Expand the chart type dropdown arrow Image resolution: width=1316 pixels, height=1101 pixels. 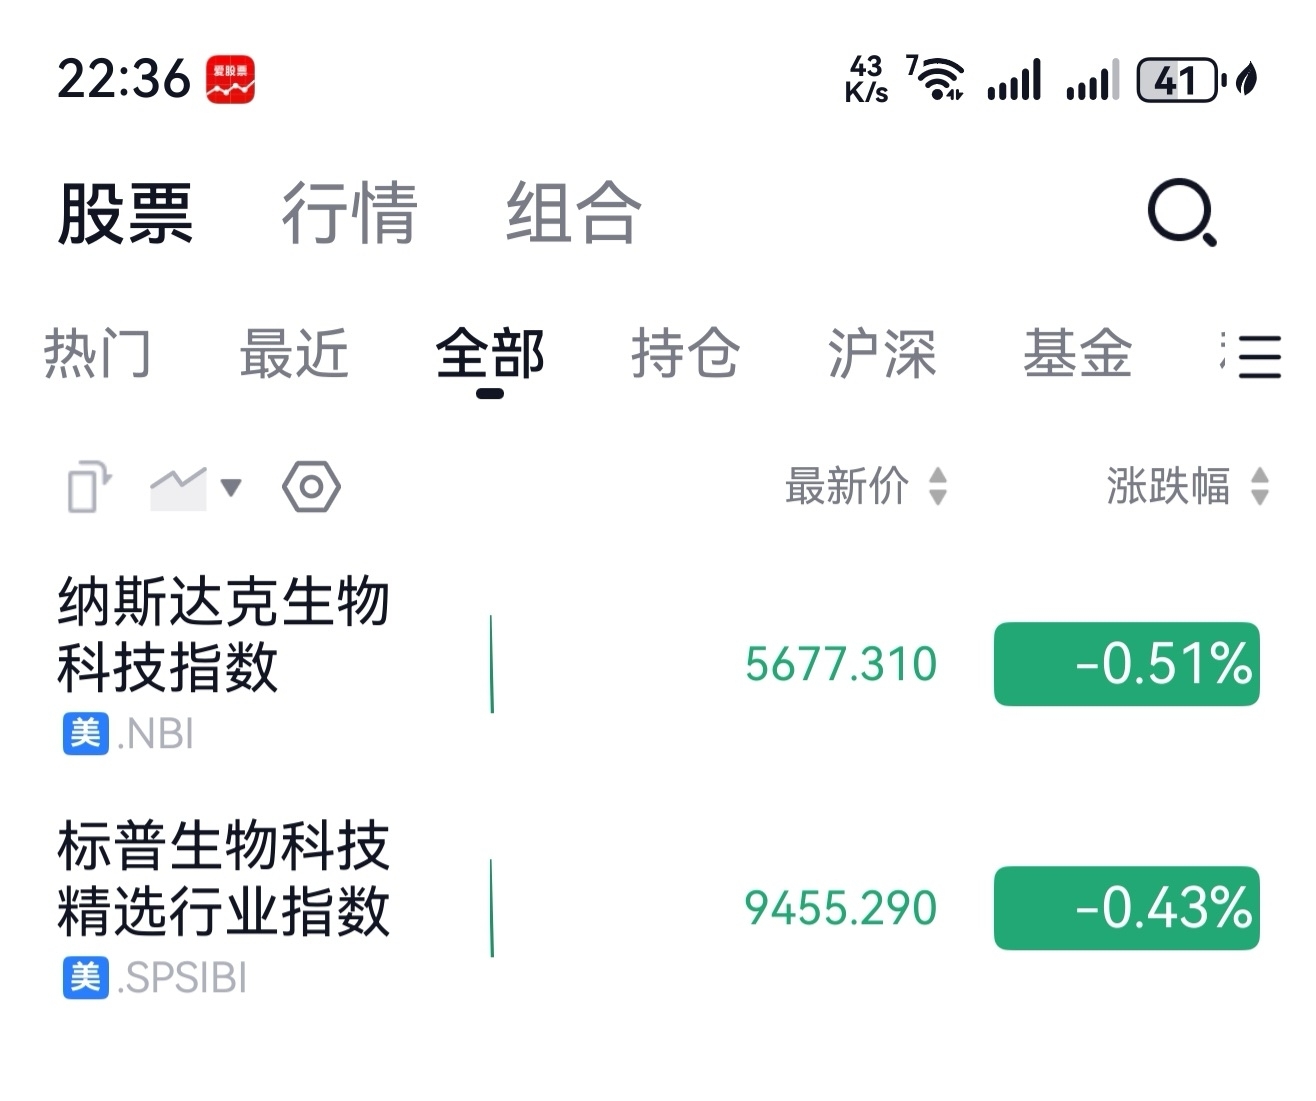click(x=231, y=488)
